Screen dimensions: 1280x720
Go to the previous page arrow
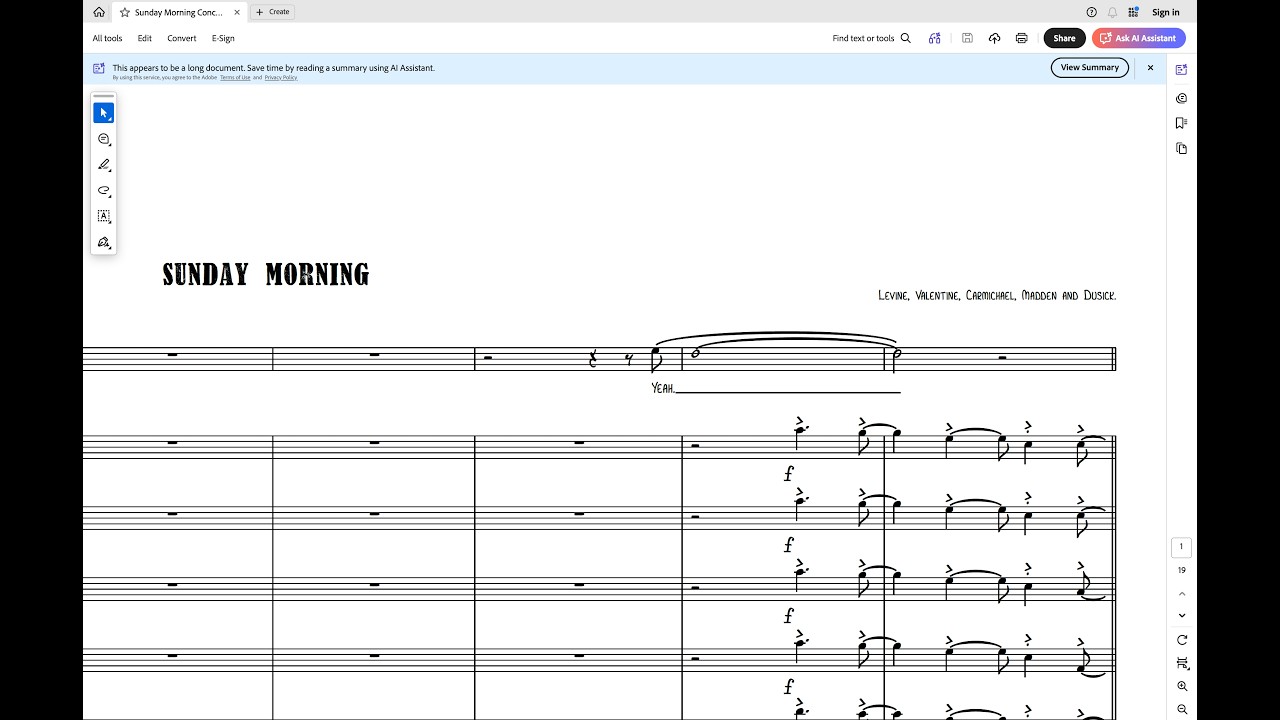[x=1181, y=594]
